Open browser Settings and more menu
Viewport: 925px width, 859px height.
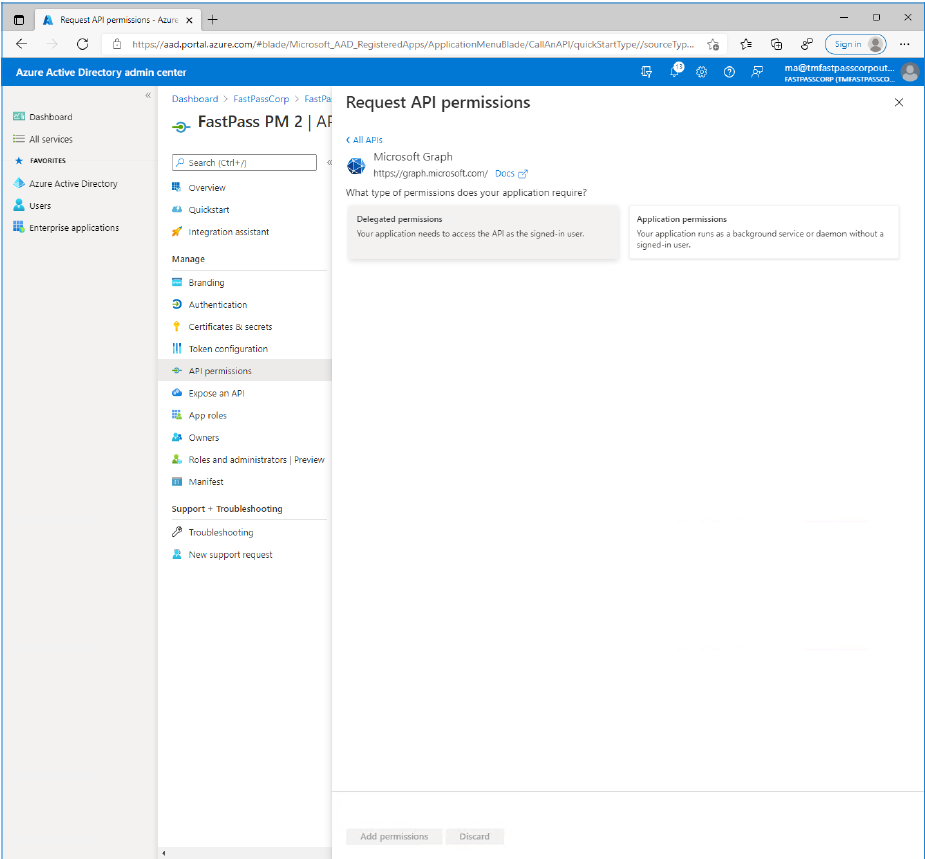point(904,44)
